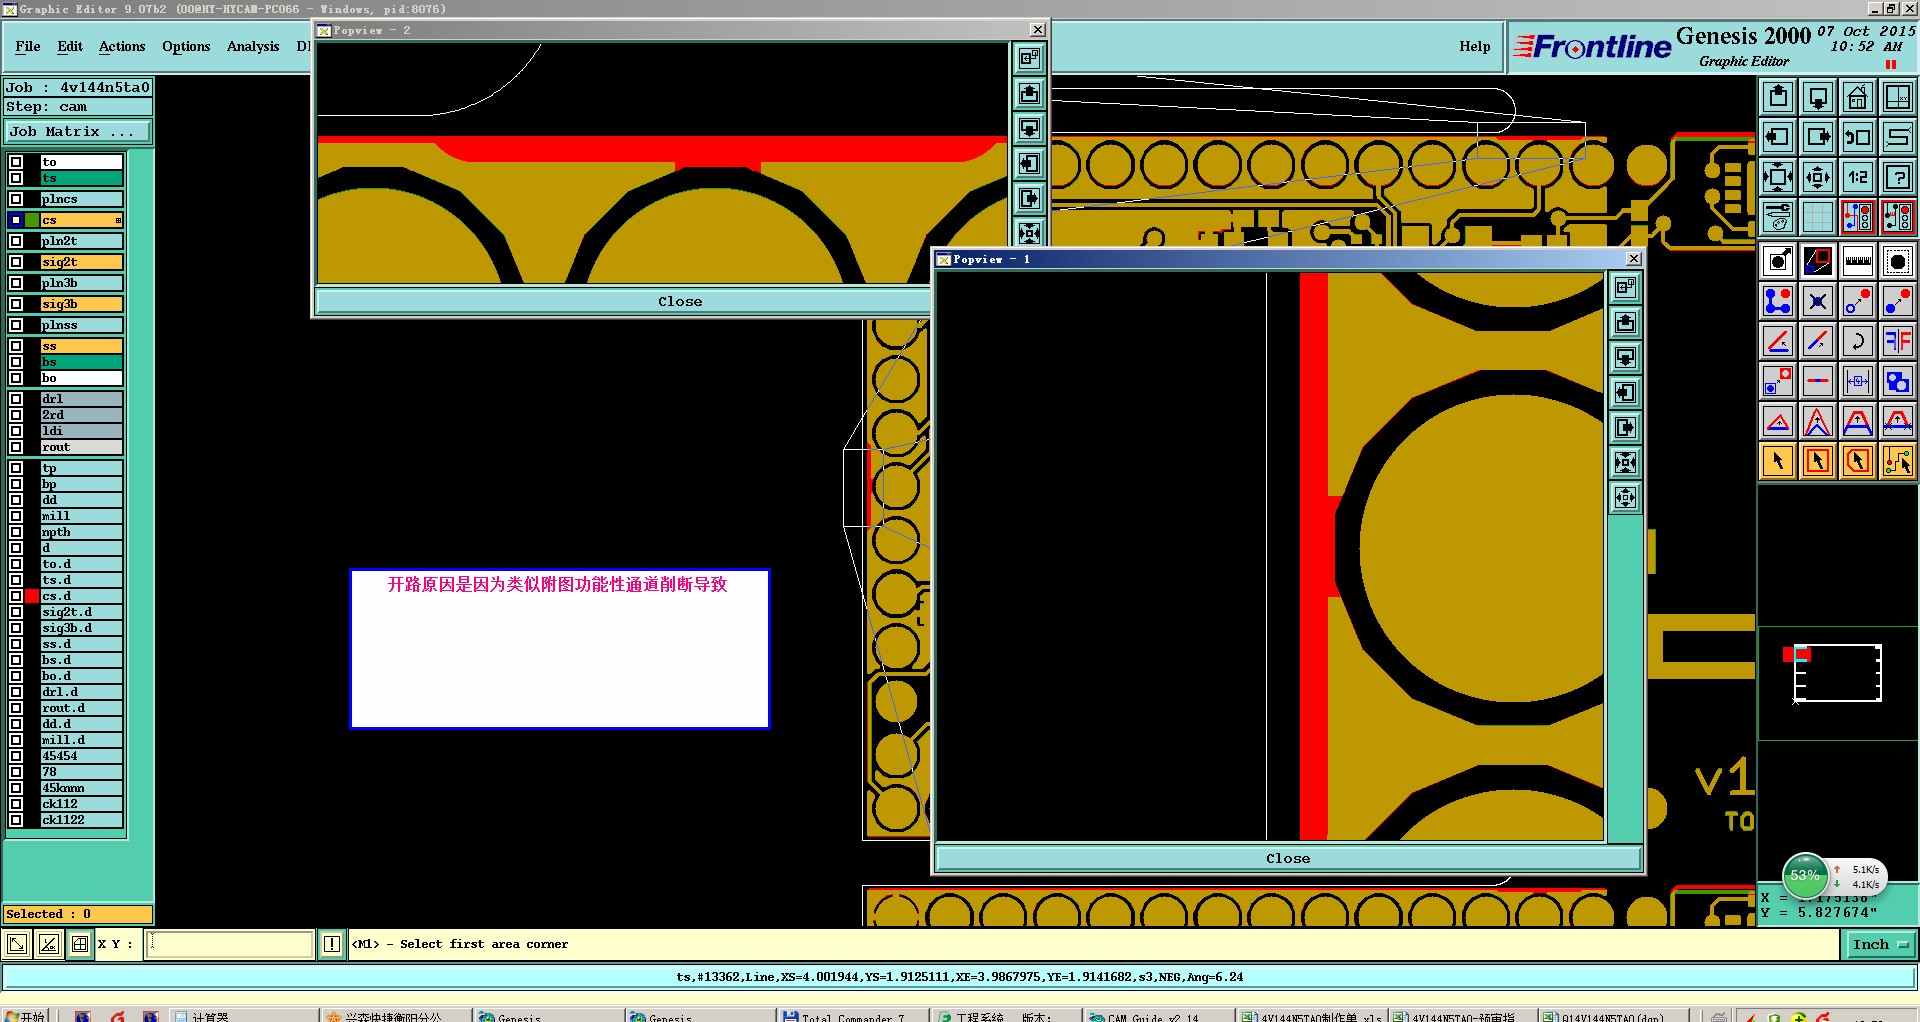Click the previous view (undo zoom) icon

1858,137
